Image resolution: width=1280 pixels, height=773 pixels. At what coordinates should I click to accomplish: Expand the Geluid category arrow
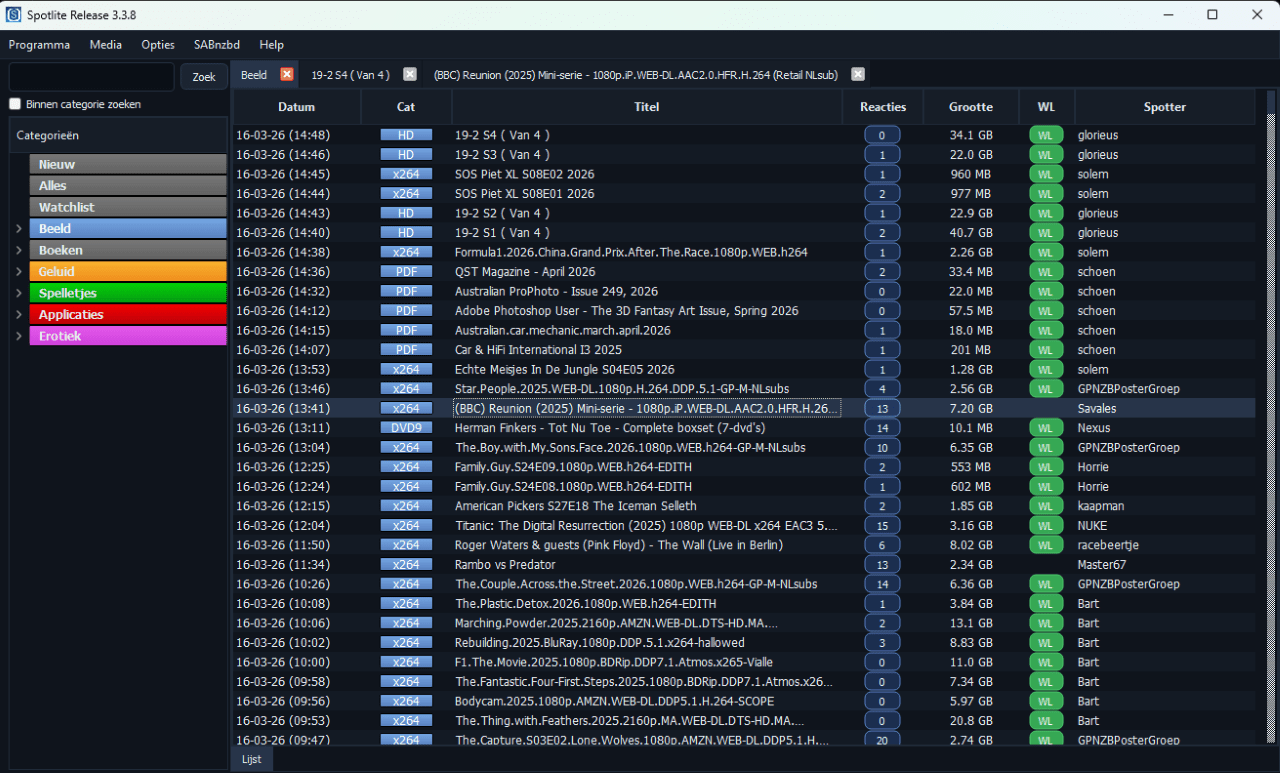coord(19,272)
